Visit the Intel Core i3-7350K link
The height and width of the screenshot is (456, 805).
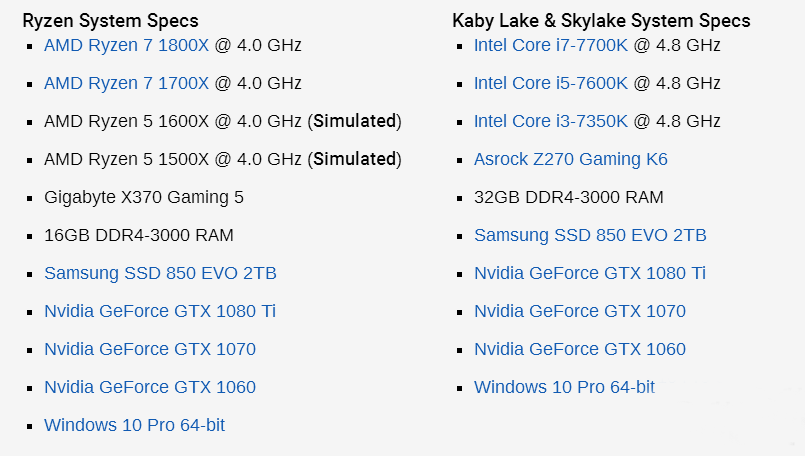551,121
